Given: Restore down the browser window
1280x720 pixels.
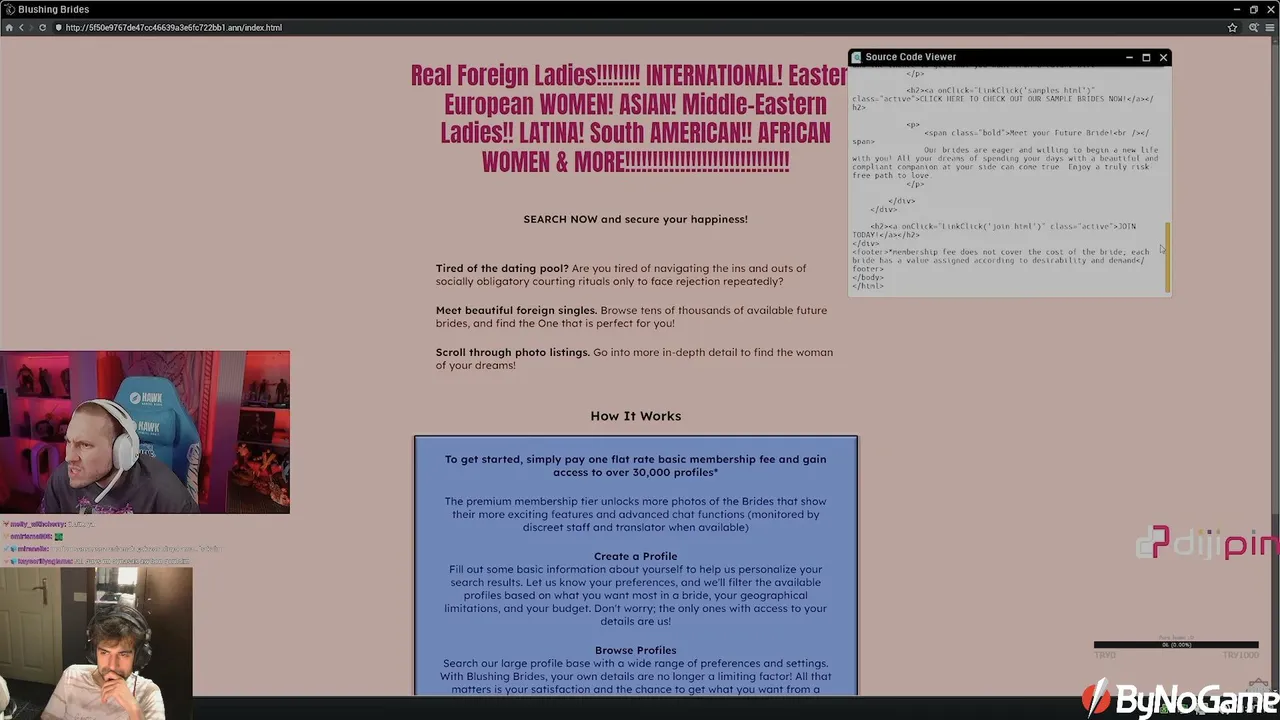Looking at the screenshot, I should tap(1253, 9).
